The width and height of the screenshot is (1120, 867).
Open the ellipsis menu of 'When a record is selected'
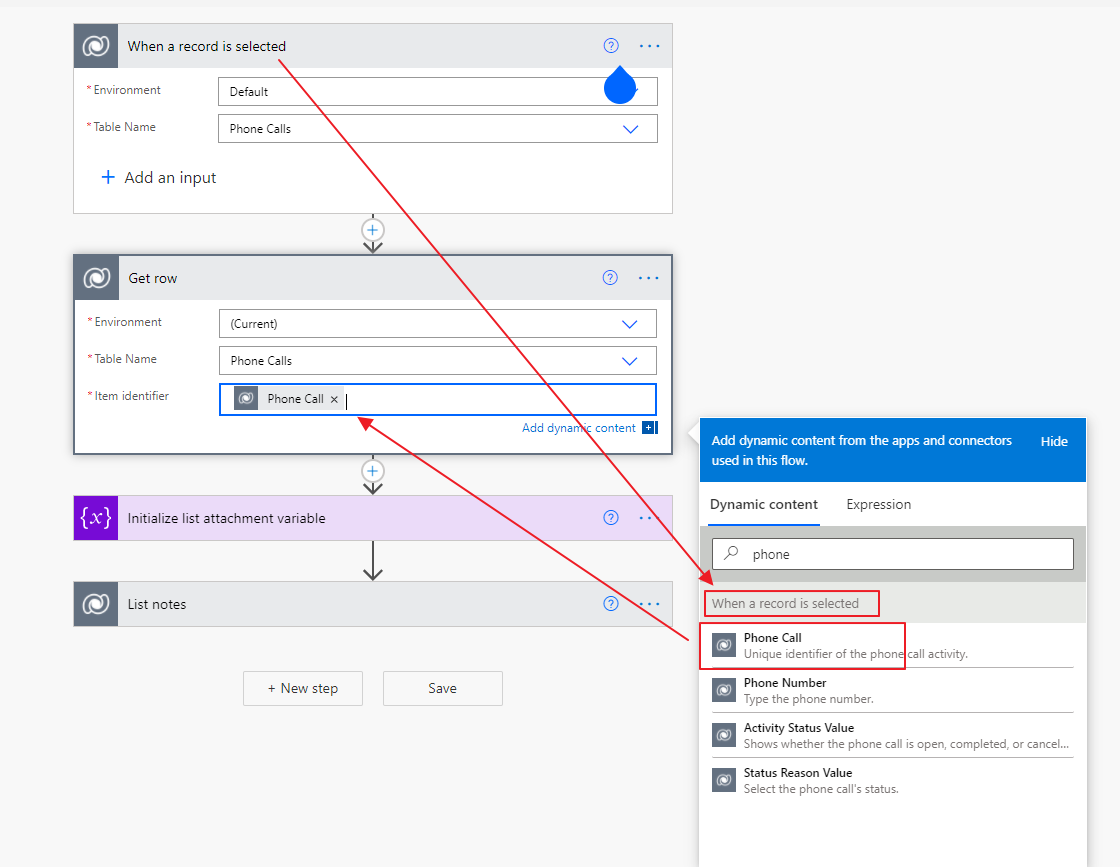tap(649, 46)
